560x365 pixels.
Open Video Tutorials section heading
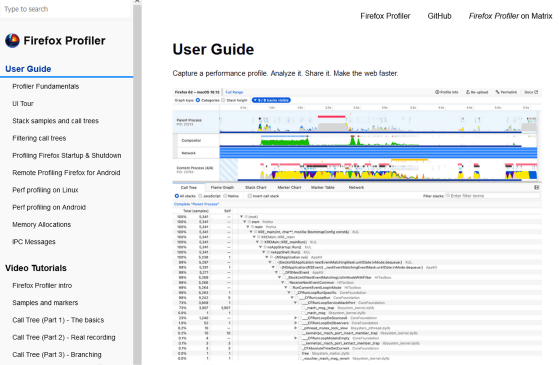pos(36,268)
